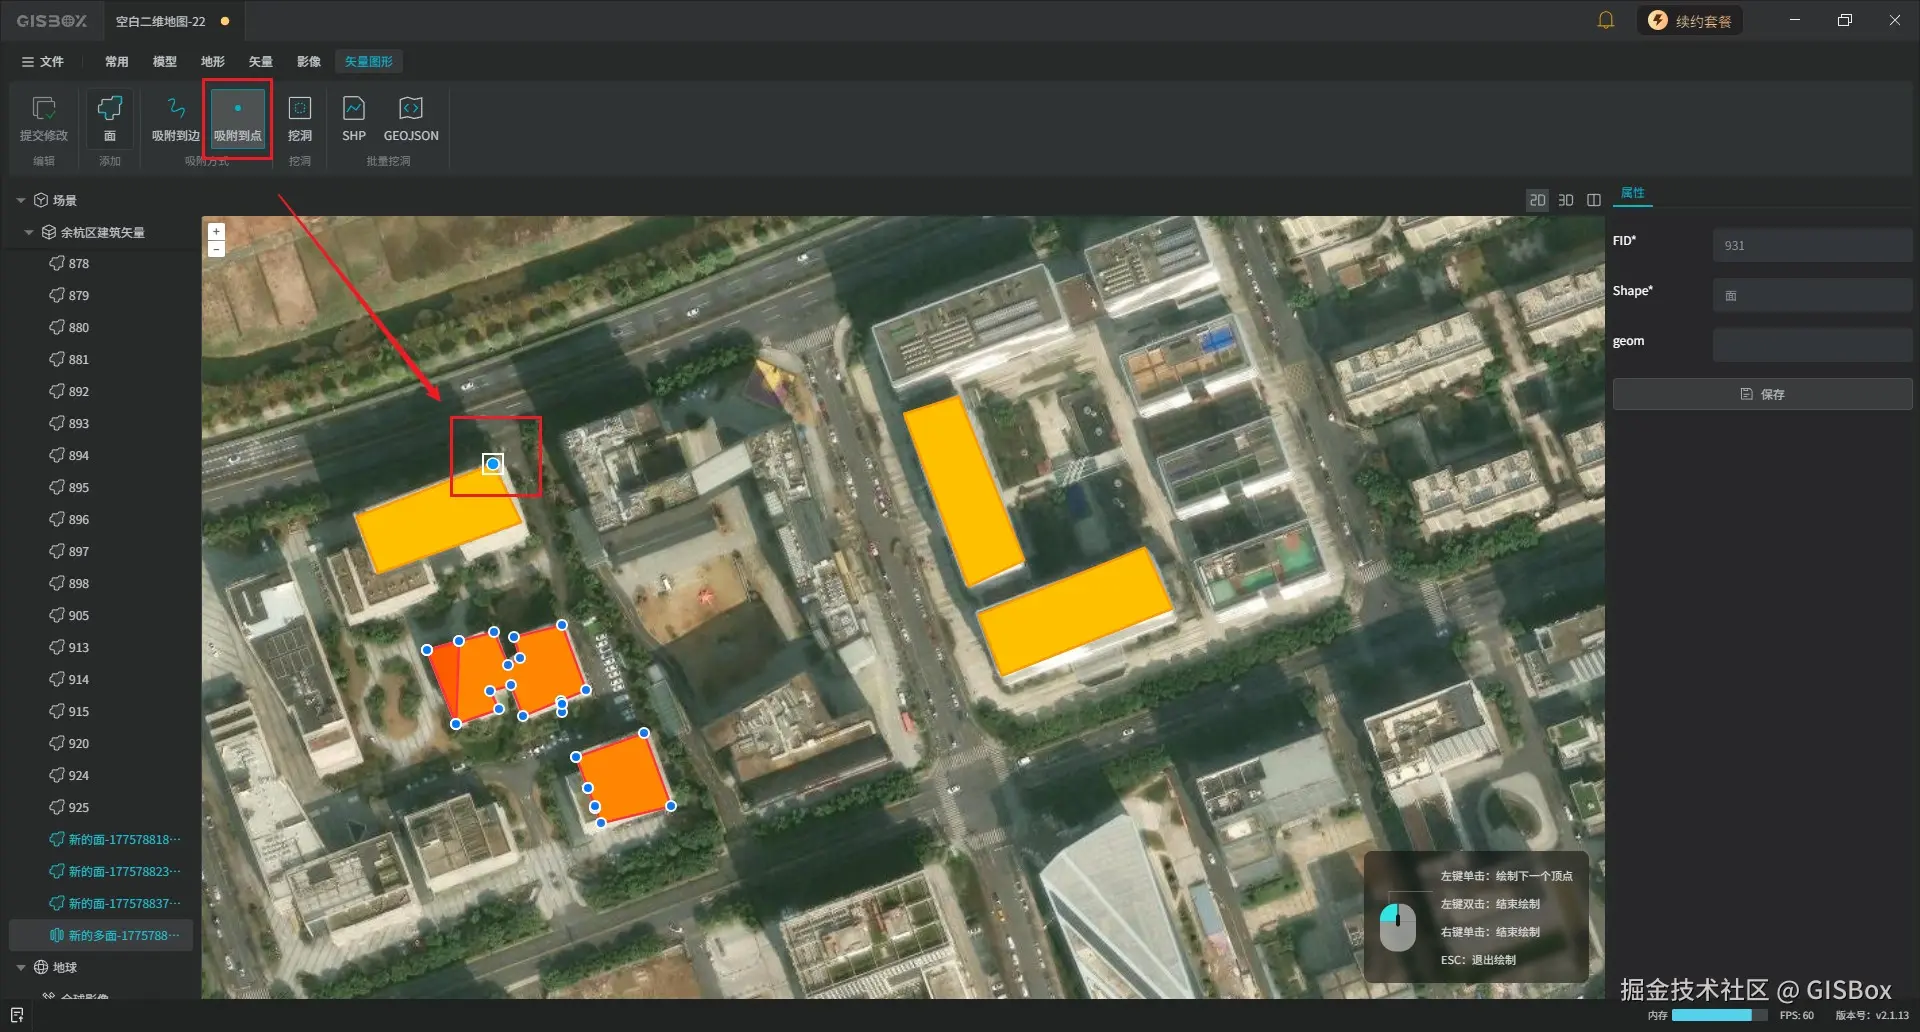Open the 文件 file menu

pos(43,61)
